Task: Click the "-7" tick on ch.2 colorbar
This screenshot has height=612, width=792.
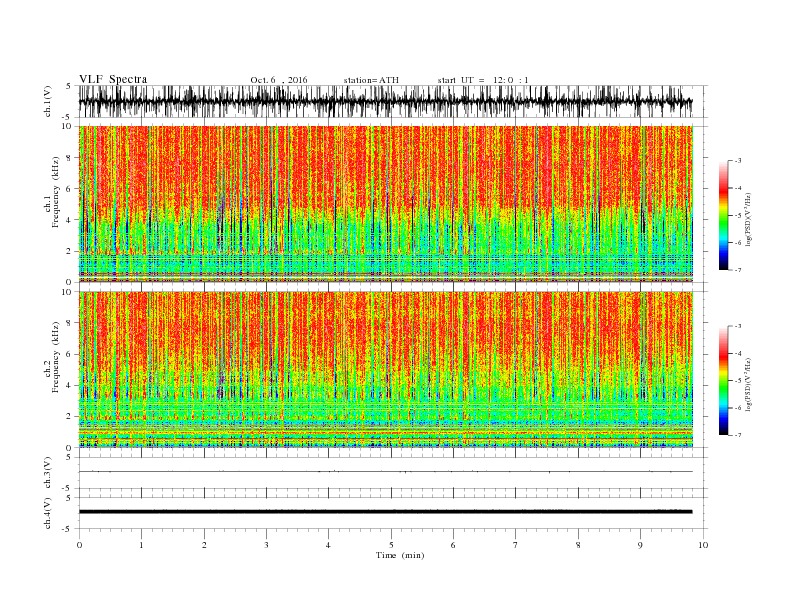Action: [737, 435]
